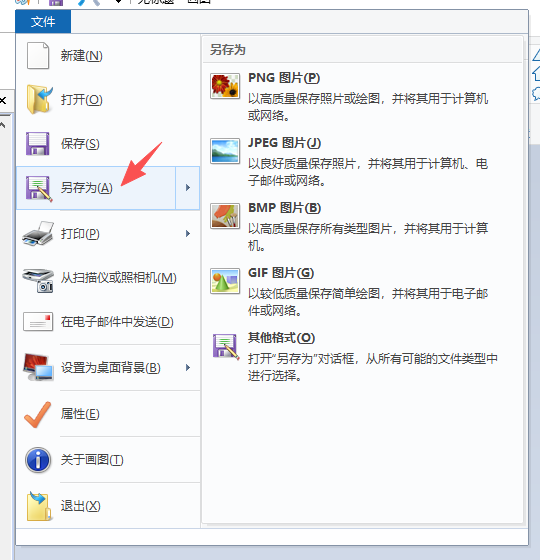
Task: Select 另存为(A) menu entry
Action: [x=96, y=188]
